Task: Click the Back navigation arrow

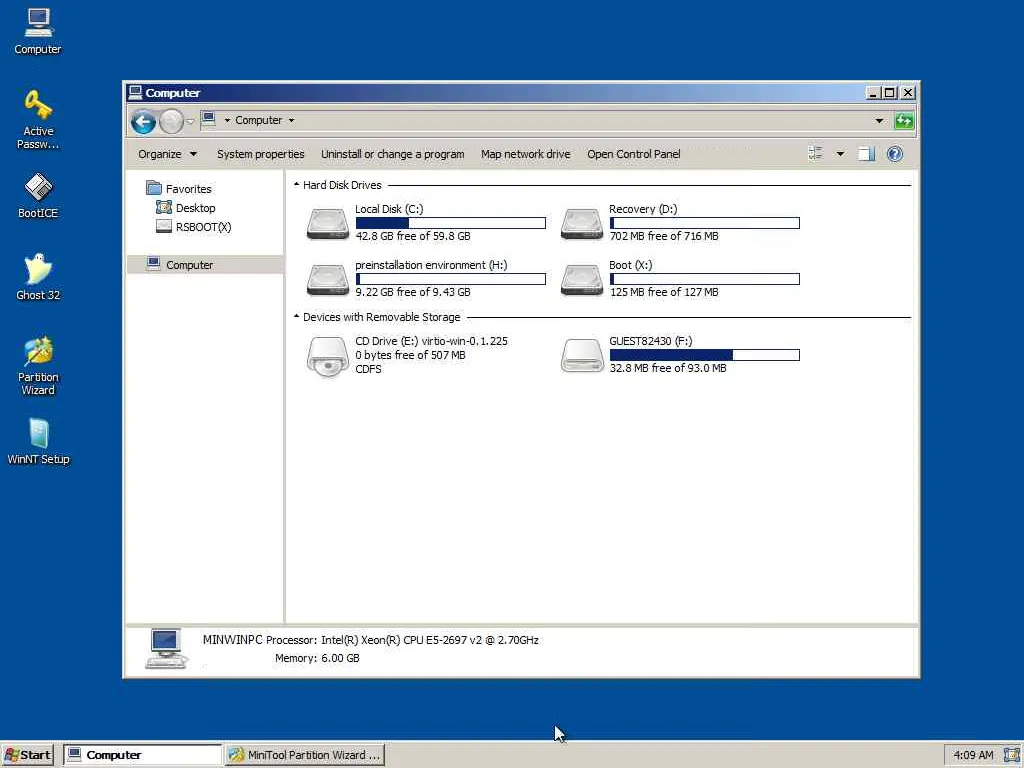Action: pyautogui.click(x=143, y=121)
